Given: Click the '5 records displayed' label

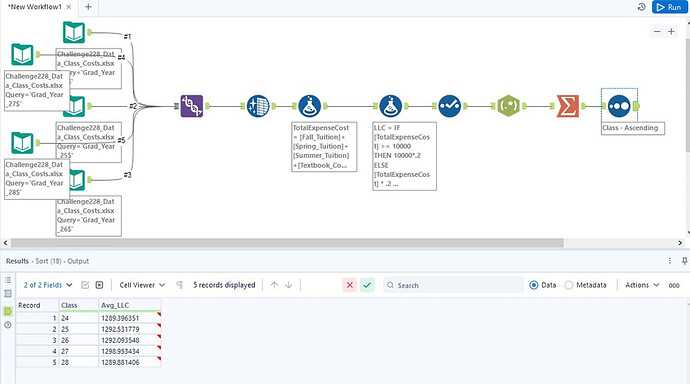Looking at the screenshot, I should (x=224, y=285).
